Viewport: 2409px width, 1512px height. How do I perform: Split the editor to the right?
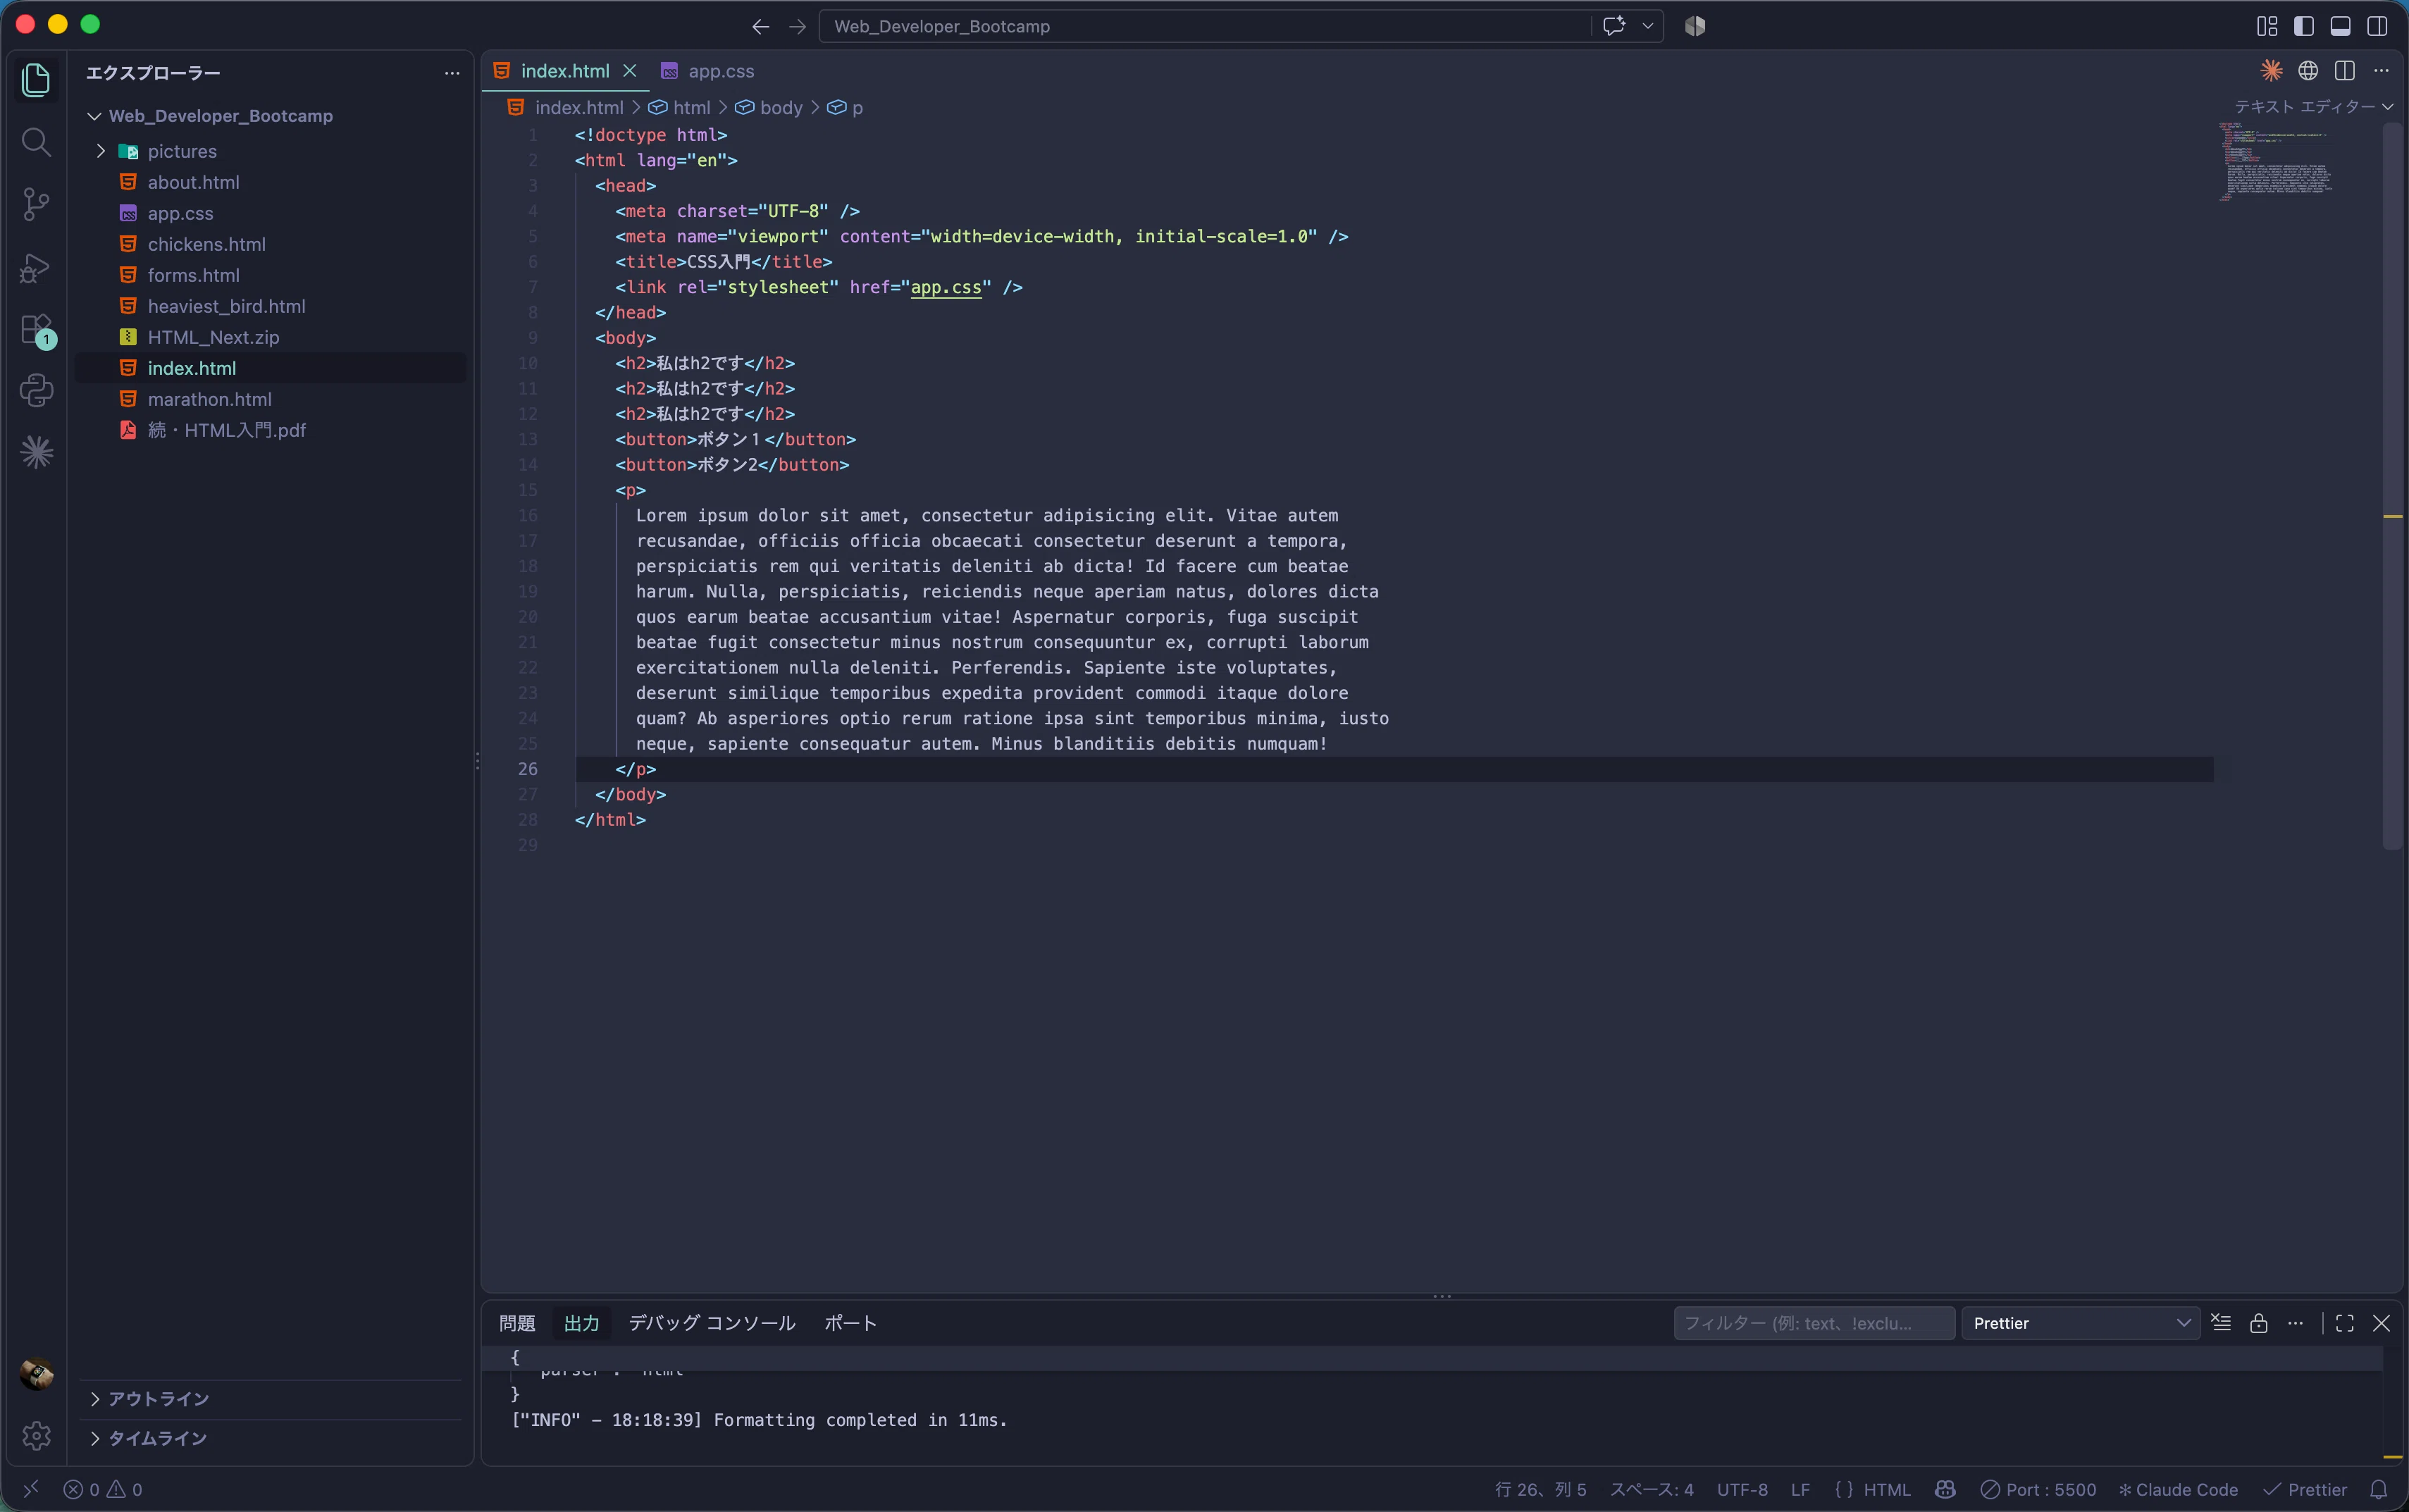tap(2345, 70)
